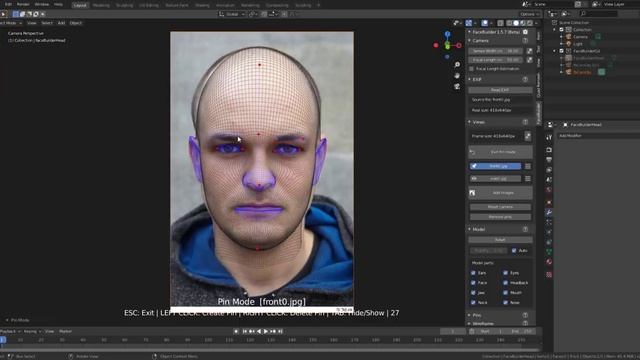This screenshot has height=360, width=640.
Task: Open the viewport Select menu
Action: (47, 23)
